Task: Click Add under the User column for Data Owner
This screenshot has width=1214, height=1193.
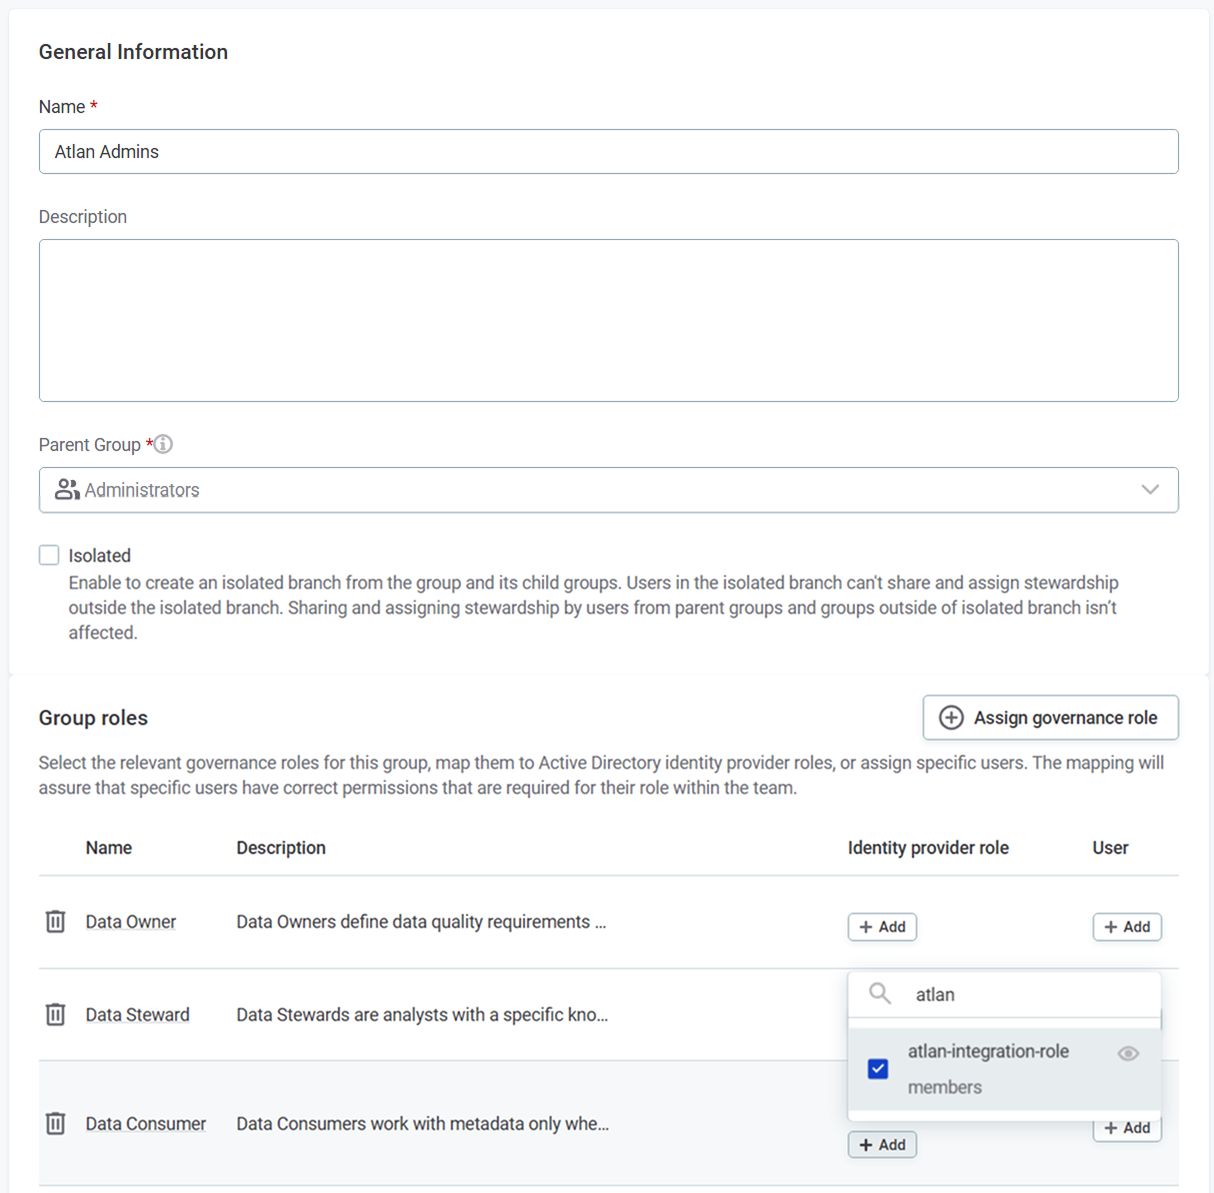Action: point(1127,927)
